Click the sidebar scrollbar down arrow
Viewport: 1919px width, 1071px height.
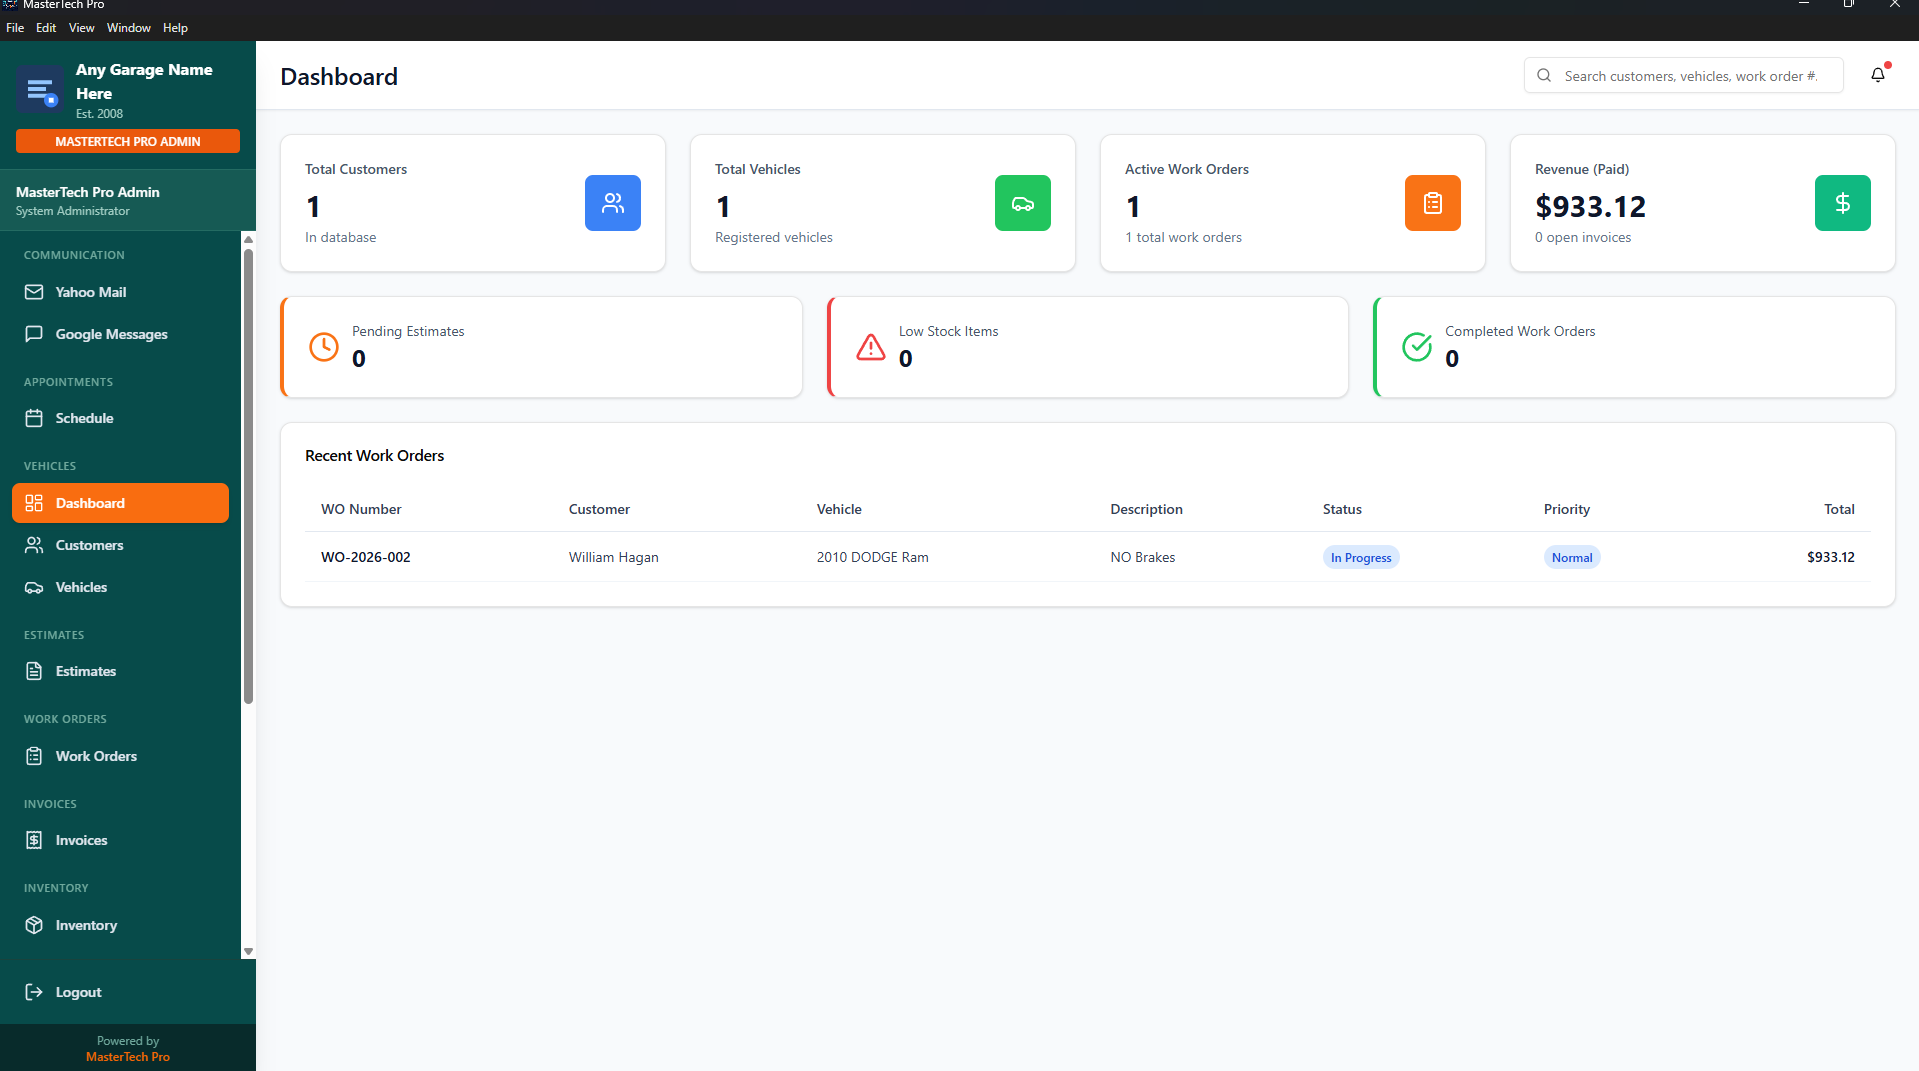click(248, 952)
